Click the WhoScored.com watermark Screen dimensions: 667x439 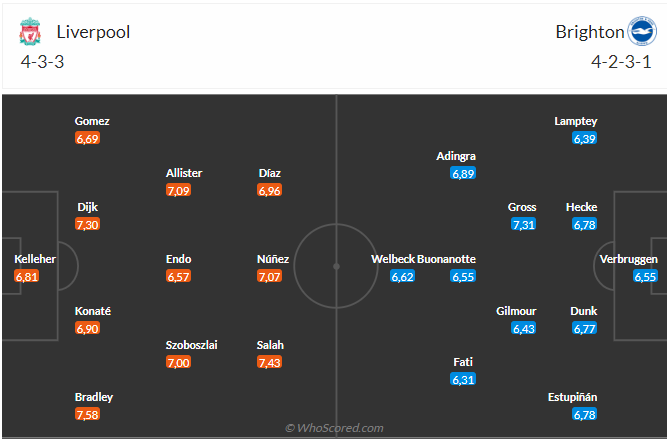click(334, 428)
